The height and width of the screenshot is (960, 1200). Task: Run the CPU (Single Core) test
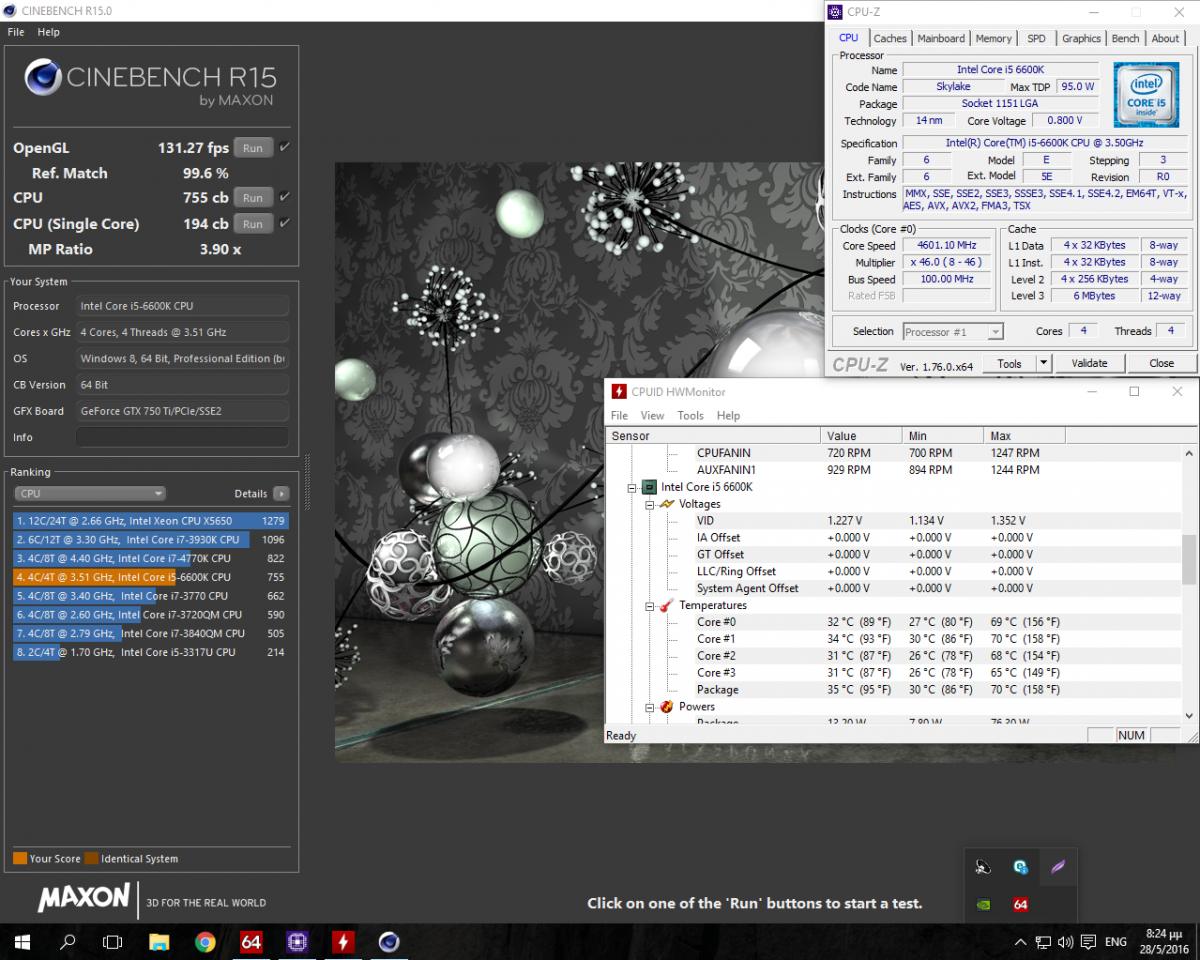tap(253, 224)
